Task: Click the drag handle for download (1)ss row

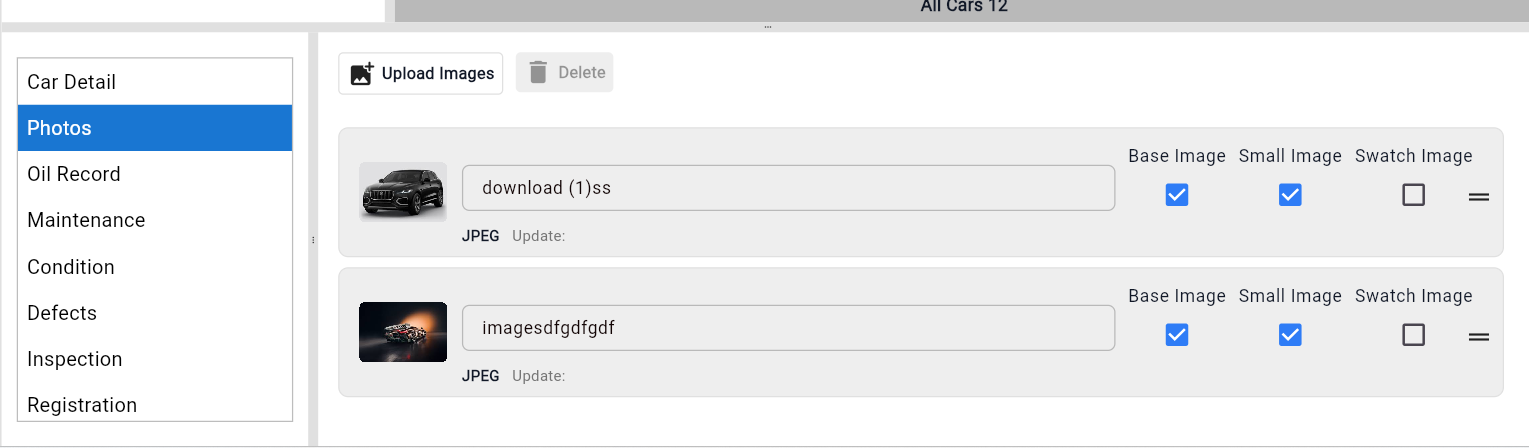Action: pyautogui.click(x=1478, y=197)
